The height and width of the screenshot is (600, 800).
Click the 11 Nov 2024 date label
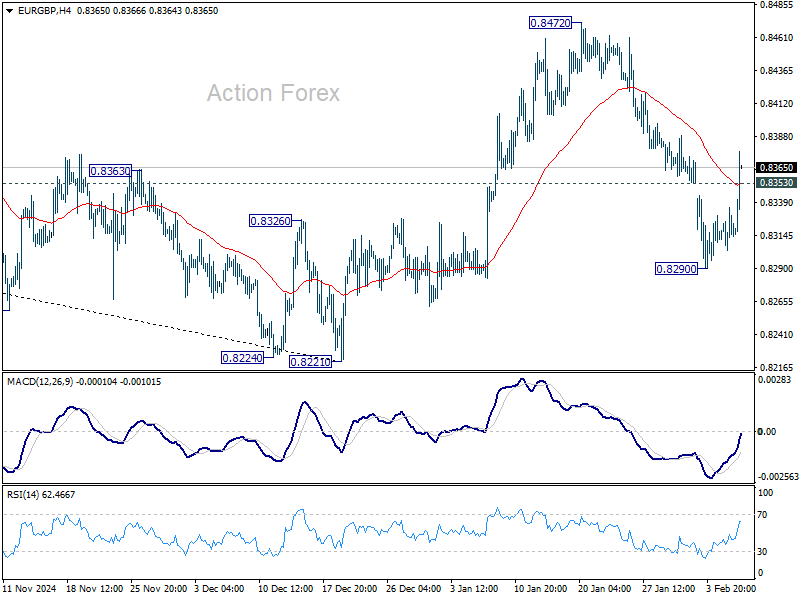pyautogui.click(x=30, y=588)
